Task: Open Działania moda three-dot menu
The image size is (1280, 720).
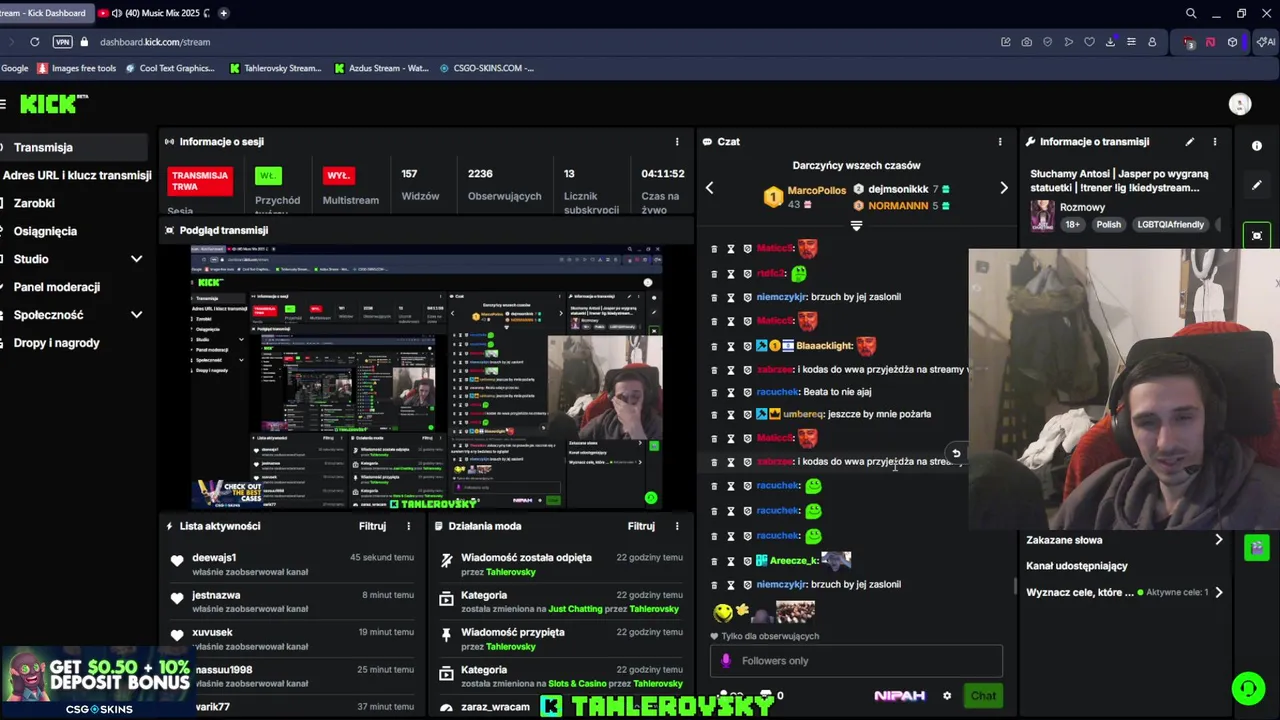Action: tap(677, 526)
